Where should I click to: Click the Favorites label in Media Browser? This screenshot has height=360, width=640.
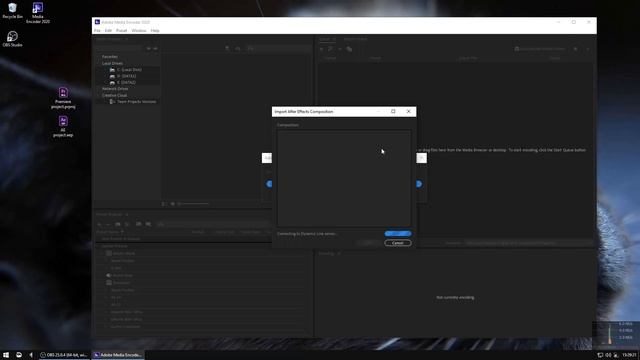(x=110, y=57)
